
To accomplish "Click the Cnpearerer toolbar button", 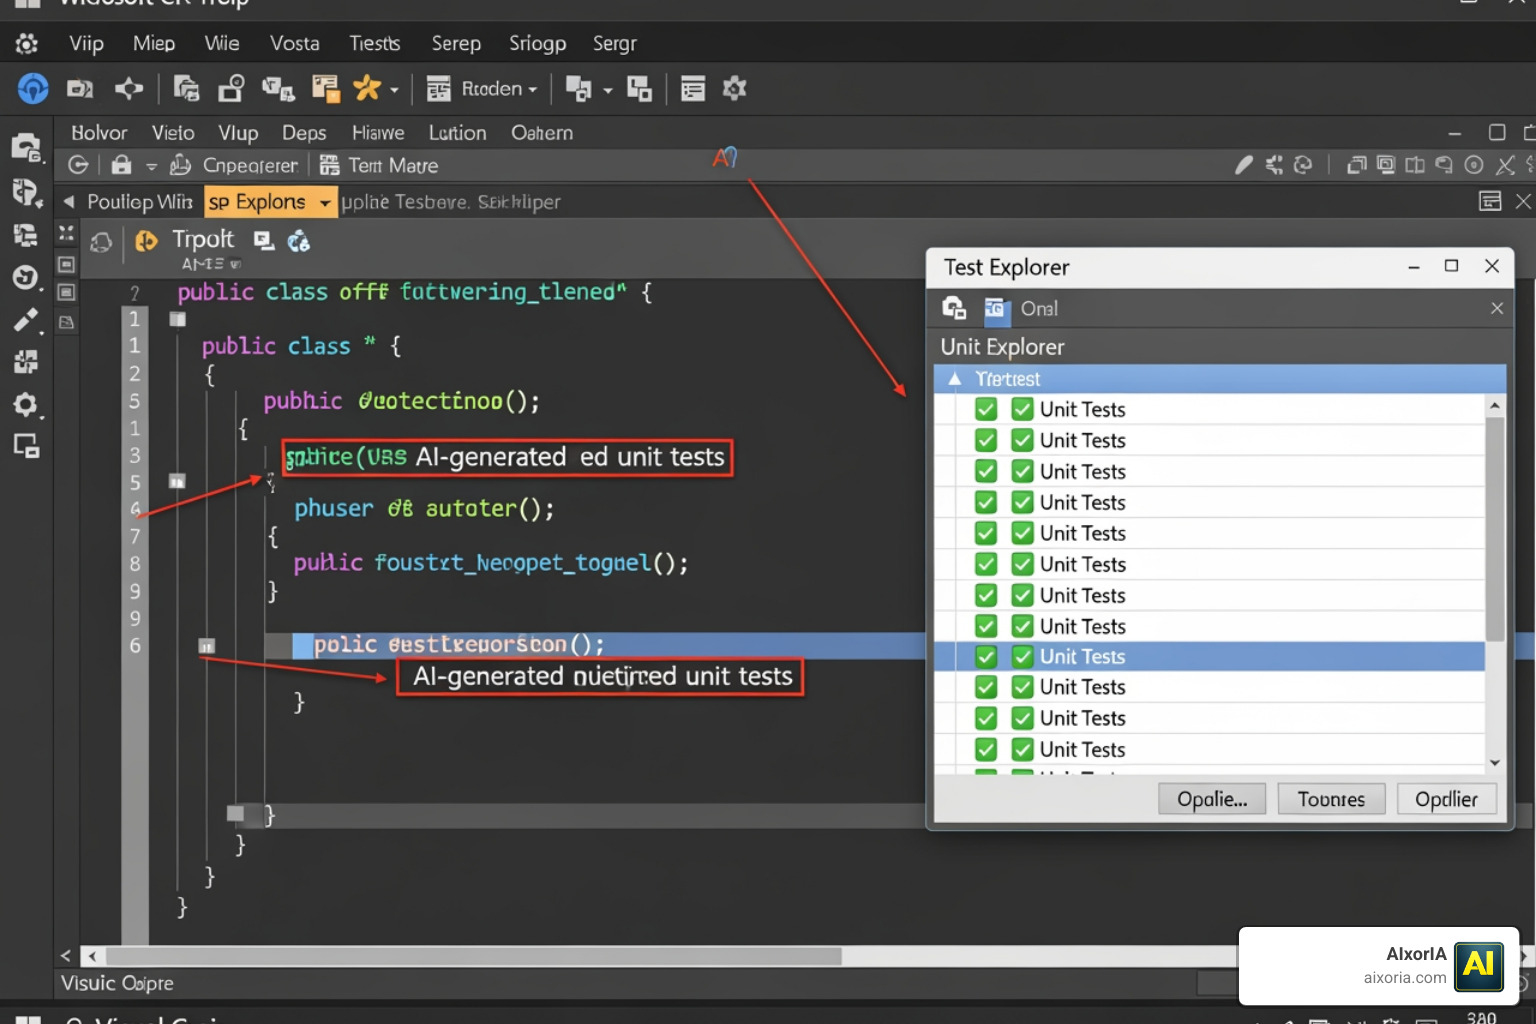I will click(234, 165).
